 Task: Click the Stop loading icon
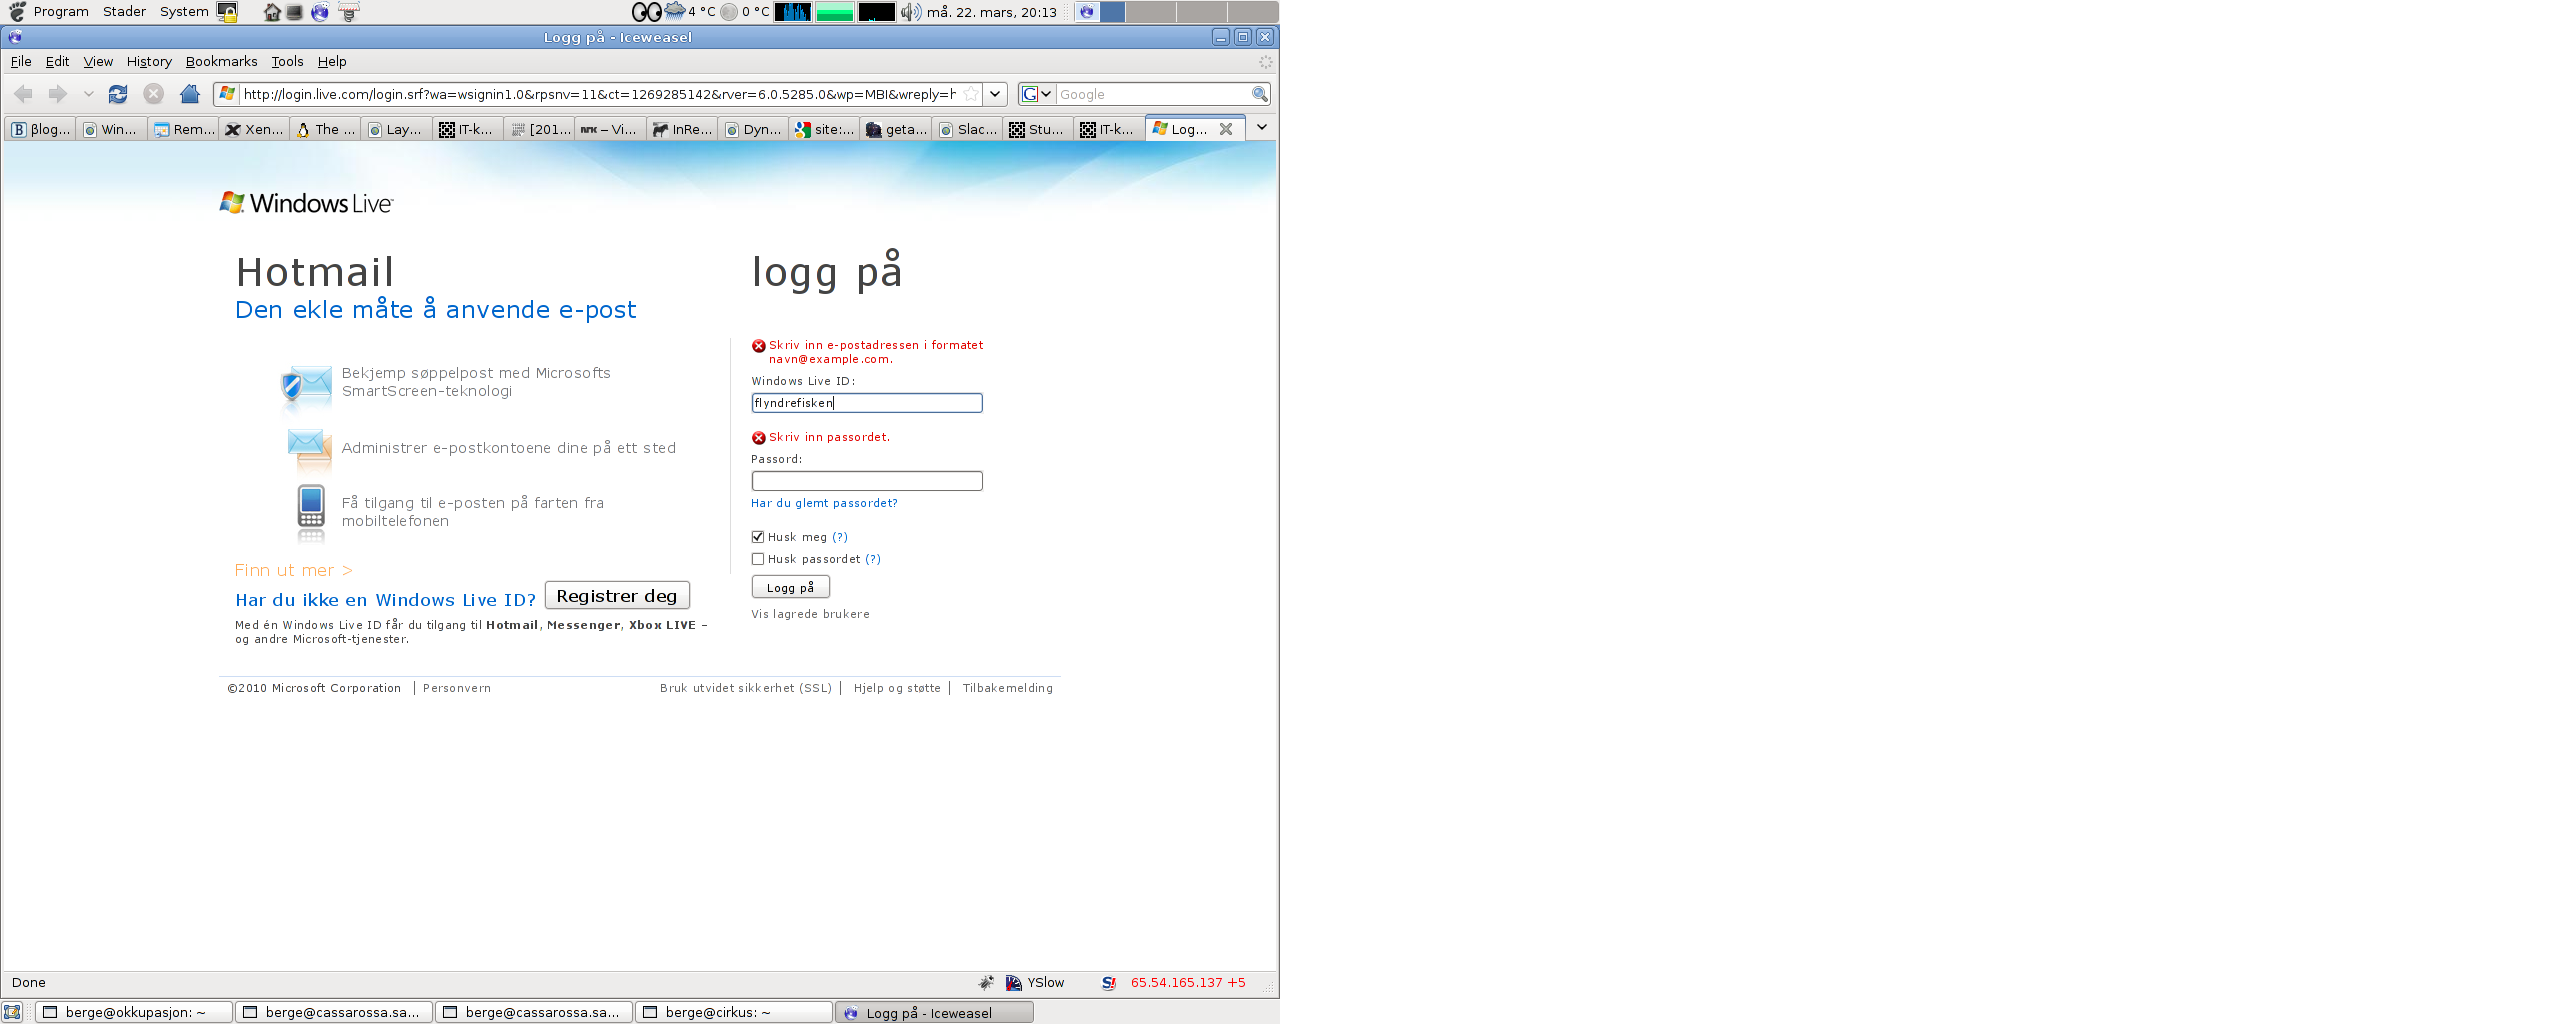pyautogui.click(x=153, y=94)
